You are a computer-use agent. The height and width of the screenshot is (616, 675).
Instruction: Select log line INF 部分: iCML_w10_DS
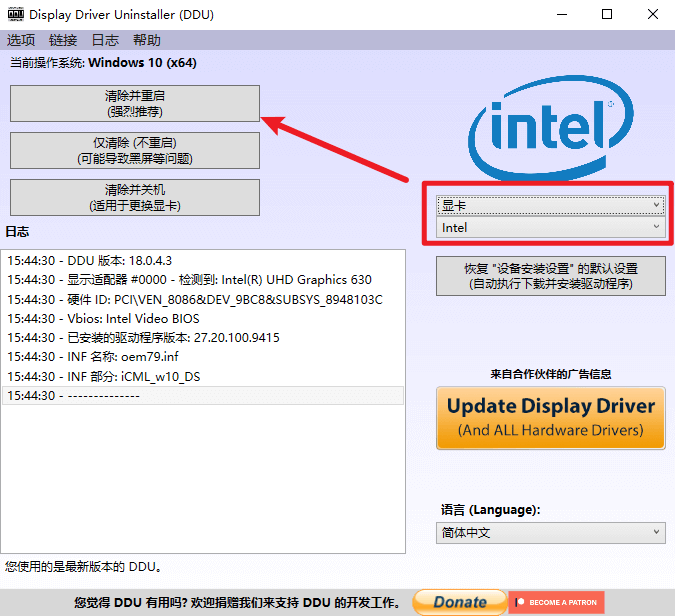click(x=202, y=377)
